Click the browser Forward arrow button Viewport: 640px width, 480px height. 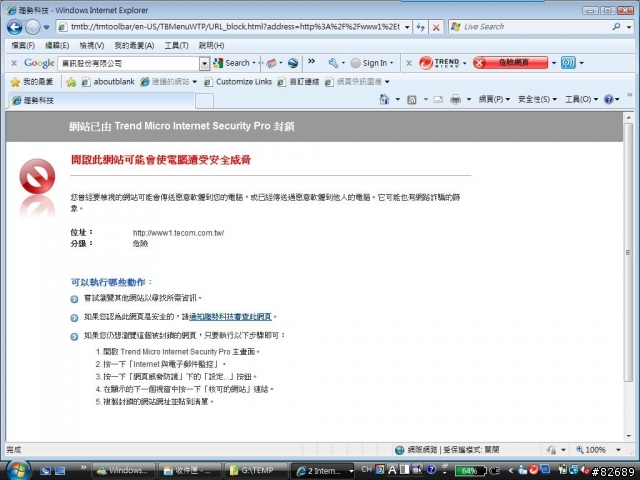coord(32,27)
